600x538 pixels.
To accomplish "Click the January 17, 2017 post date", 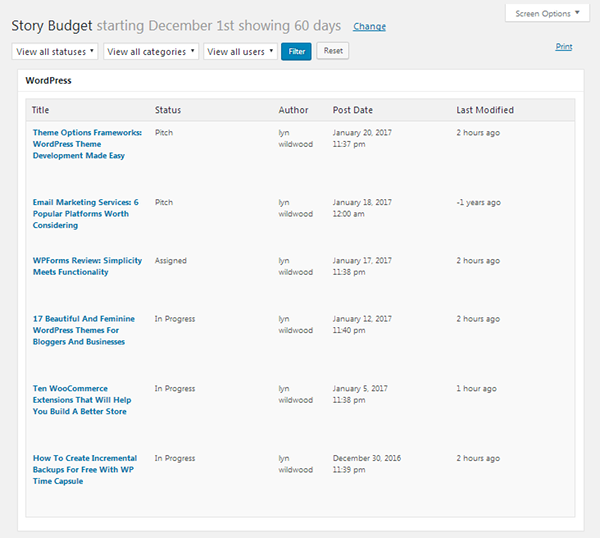I will (x=362, y=266).
